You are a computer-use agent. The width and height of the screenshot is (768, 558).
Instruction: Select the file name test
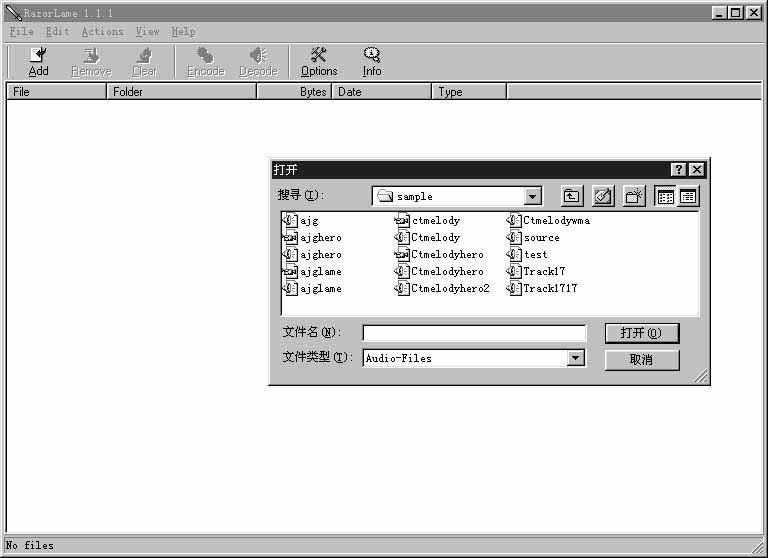point(536,254)
